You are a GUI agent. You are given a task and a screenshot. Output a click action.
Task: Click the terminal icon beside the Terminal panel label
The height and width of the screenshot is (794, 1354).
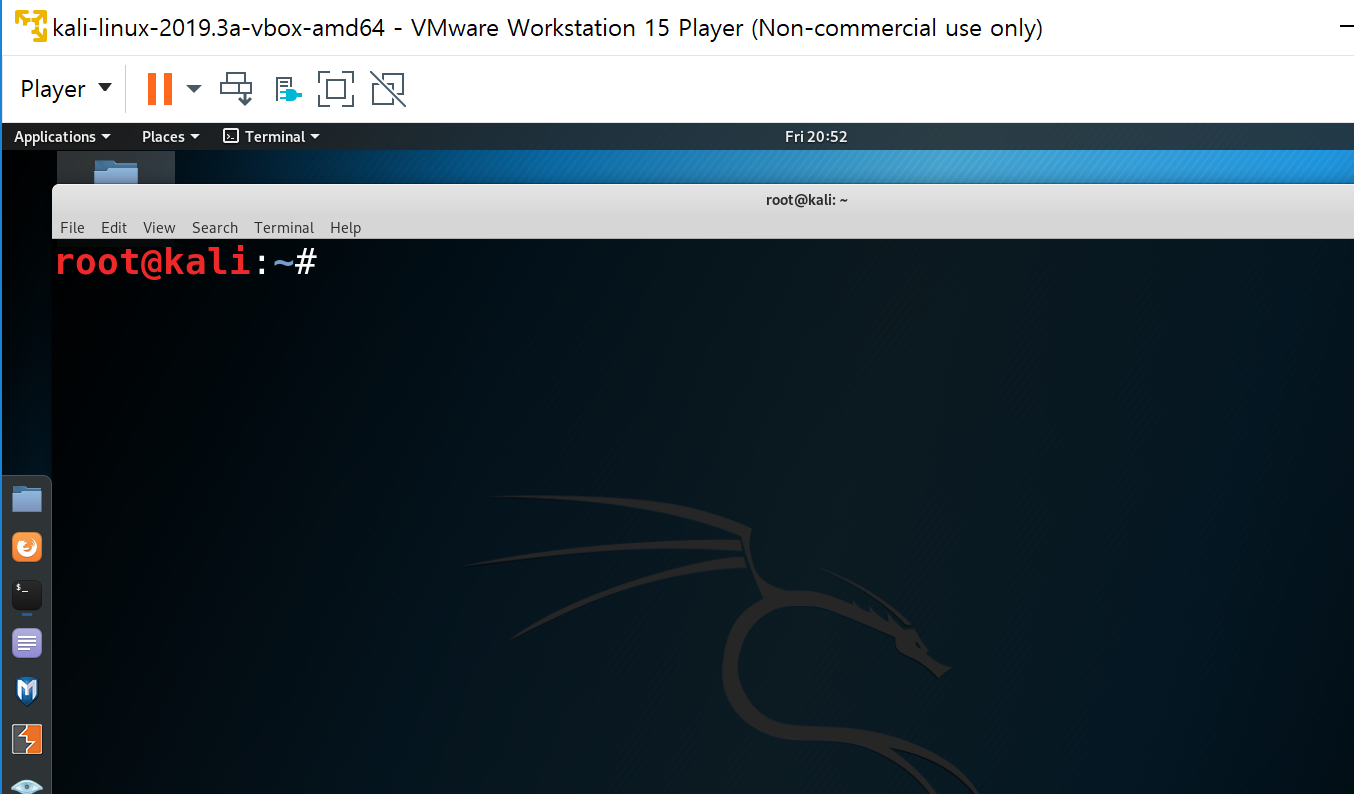(231, 136)
